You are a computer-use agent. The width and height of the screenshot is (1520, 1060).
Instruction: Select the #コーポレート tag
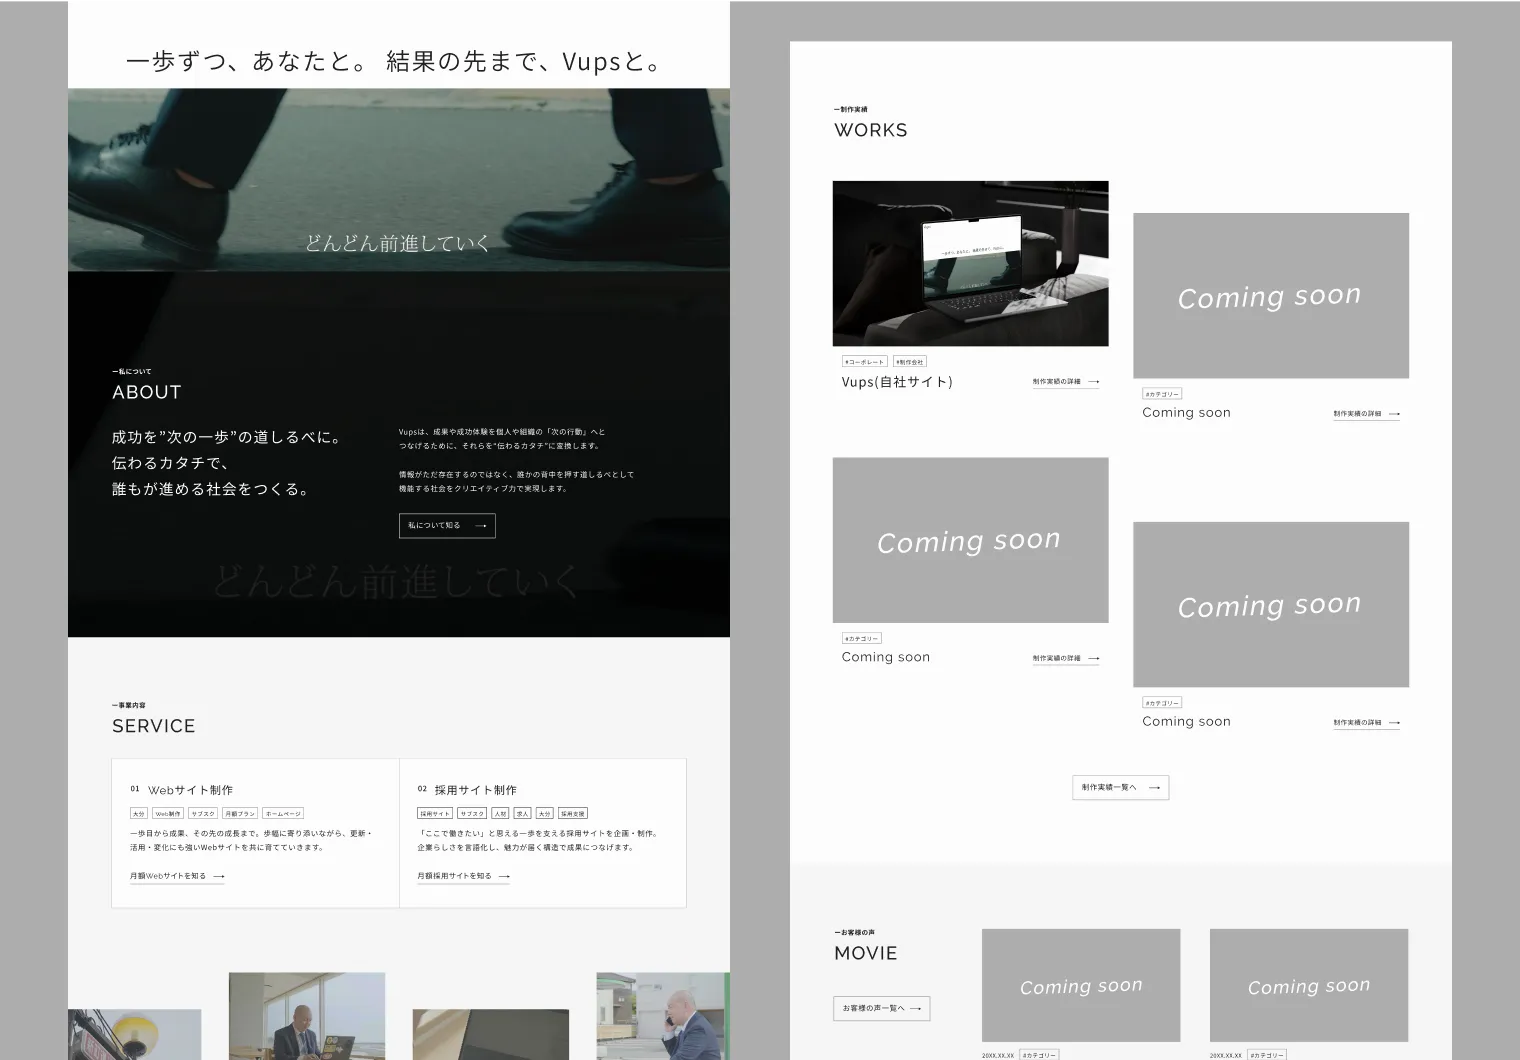[864, 362]
